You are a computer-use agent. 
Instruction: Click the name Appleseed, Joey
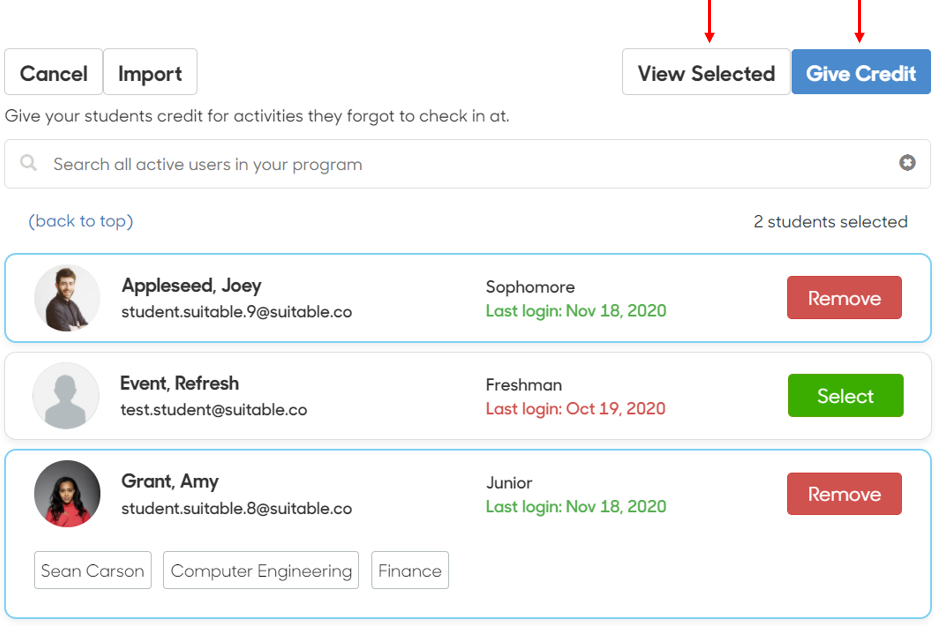coord(192,286)
